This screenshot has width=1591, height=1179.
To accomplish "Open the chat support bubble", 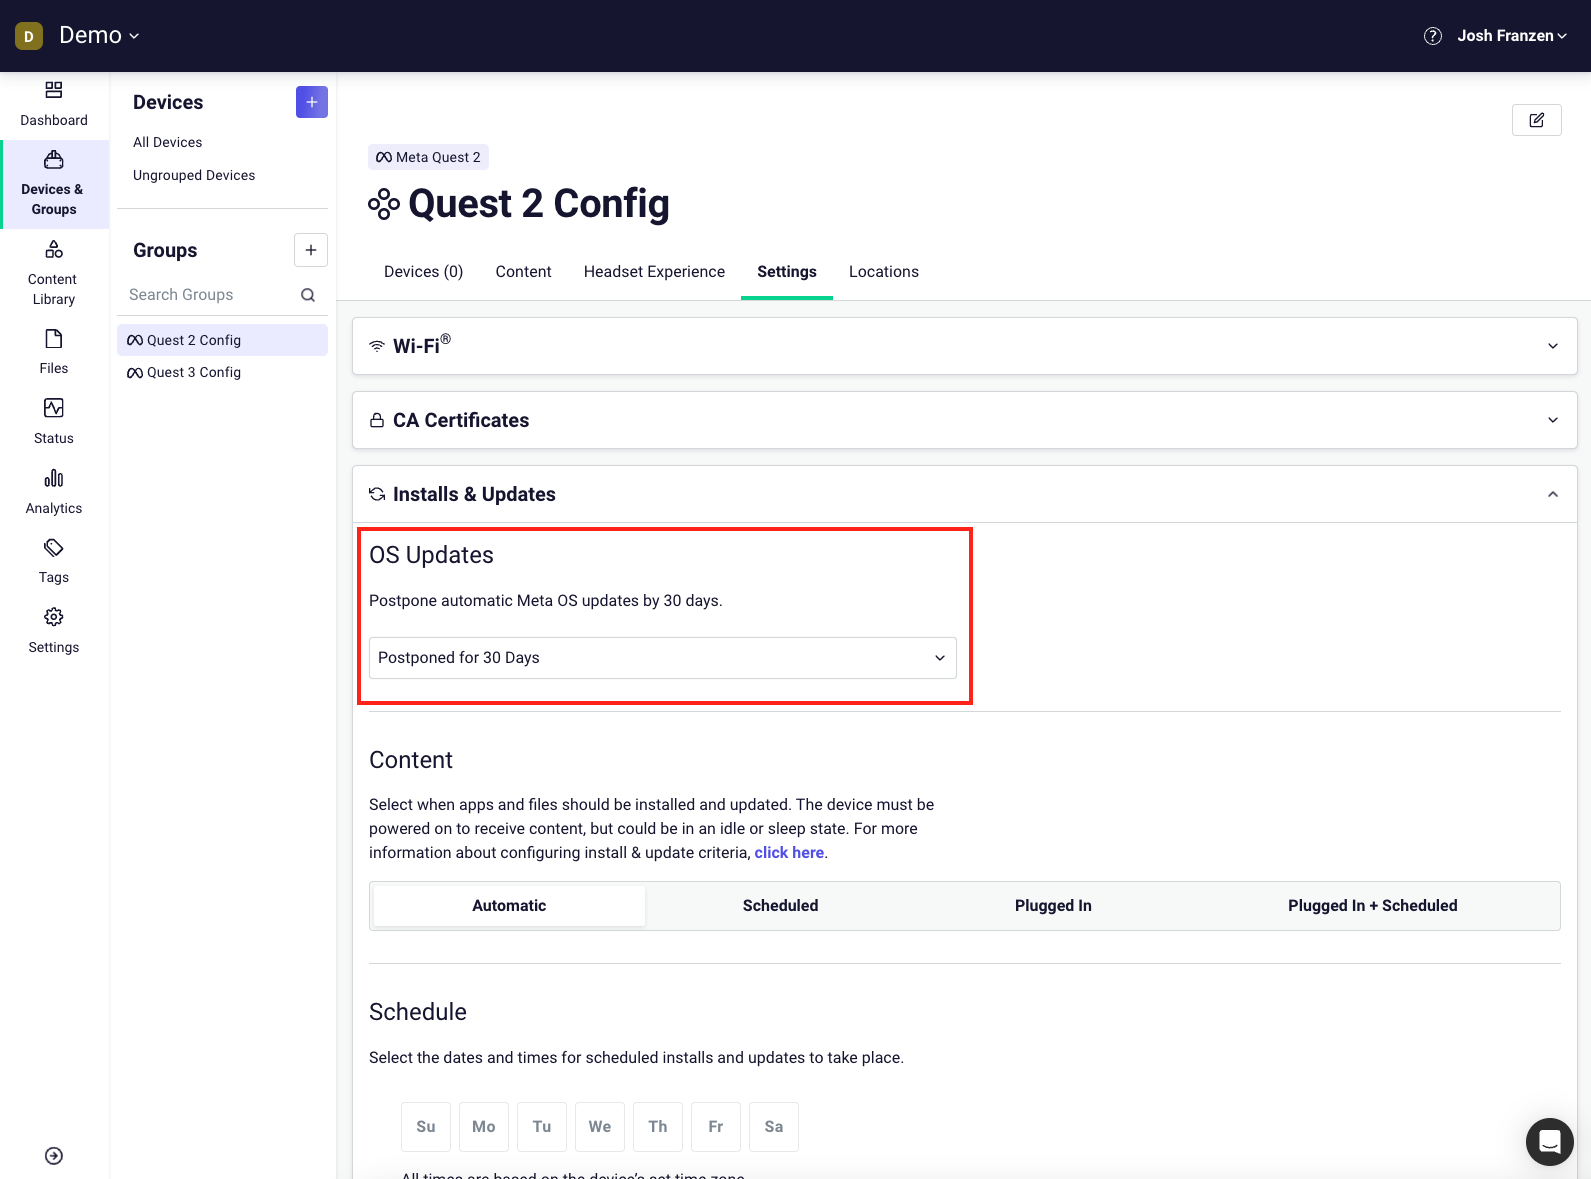I will coord(1550,1142).
